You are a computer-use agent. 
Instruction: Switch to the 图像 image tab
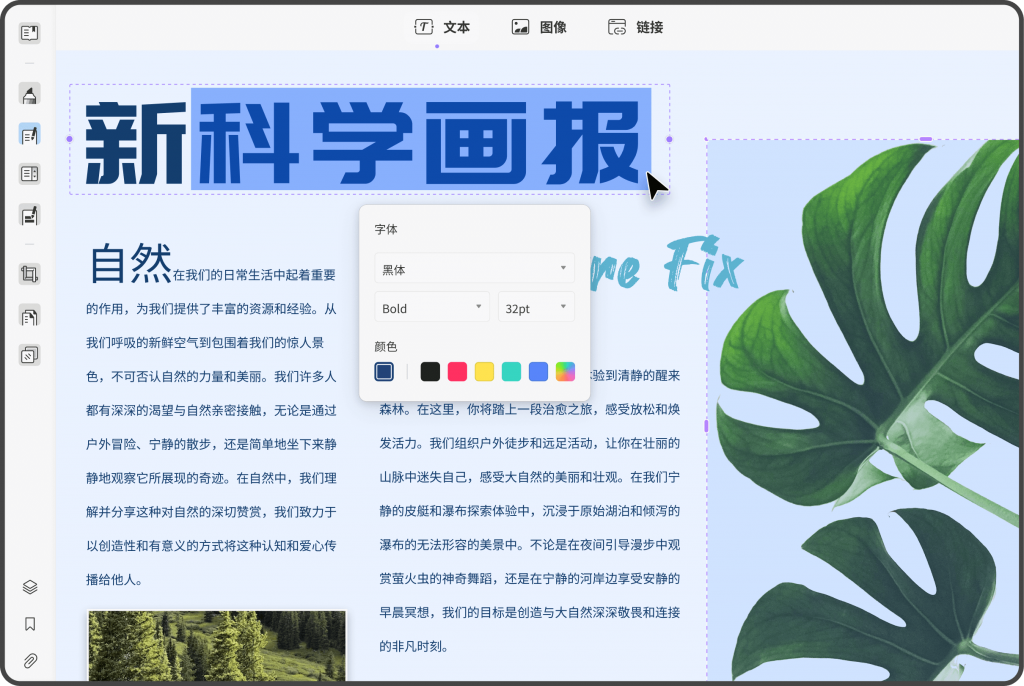[x=539, y=27]
